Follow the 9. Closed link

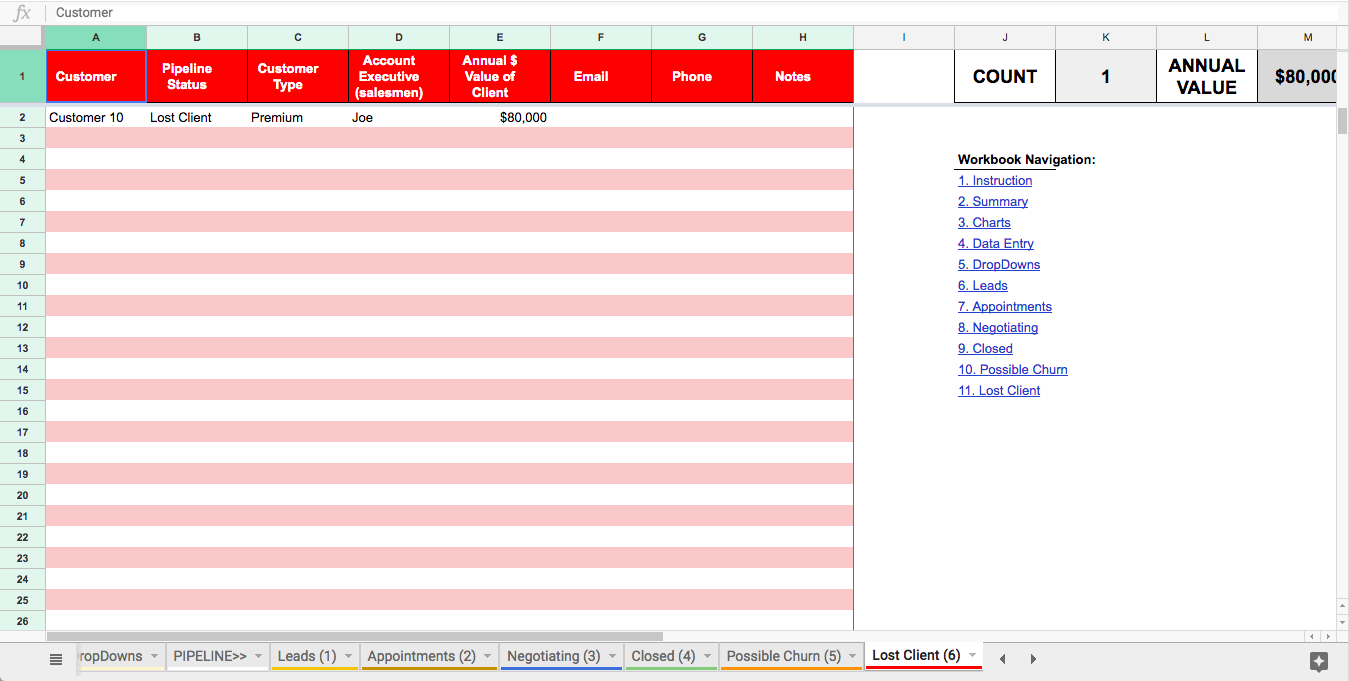(985, 349)
